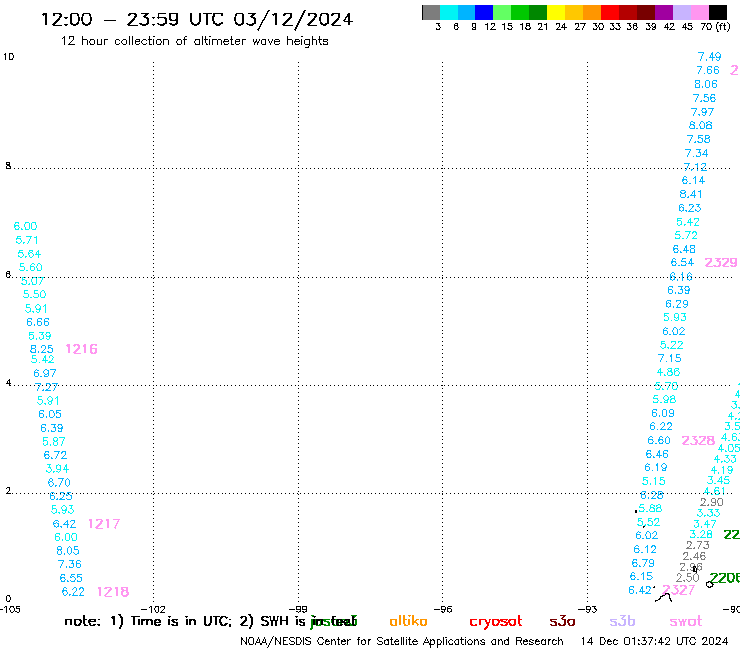
Task: Click the black swatch ending the legend
Action: 718,12
